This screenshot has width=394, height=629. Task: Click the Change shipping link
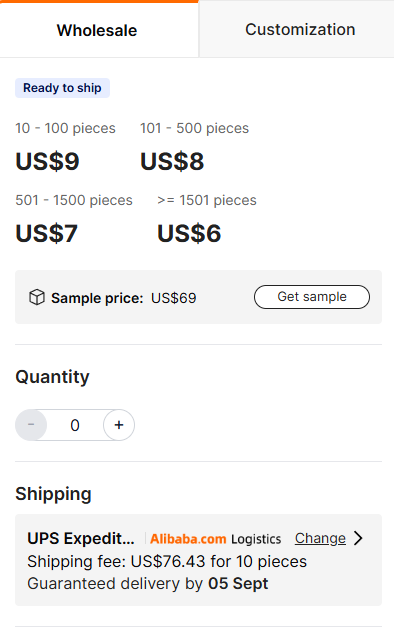(x=320, y=538)
